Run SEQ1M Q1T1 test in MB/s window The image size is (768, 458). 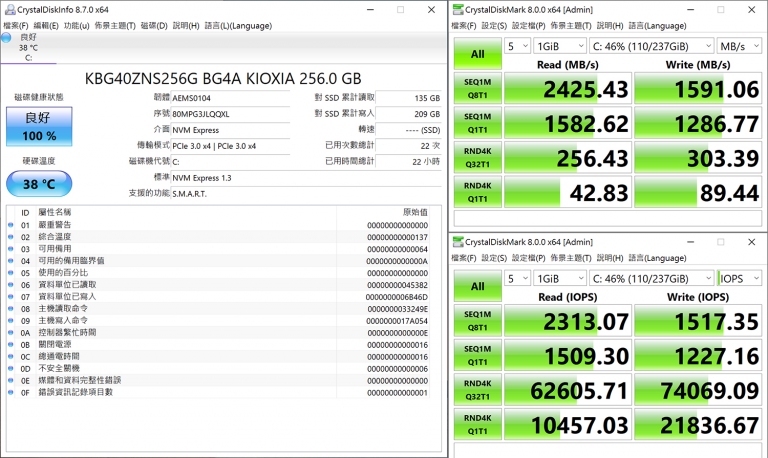[478, 123]
